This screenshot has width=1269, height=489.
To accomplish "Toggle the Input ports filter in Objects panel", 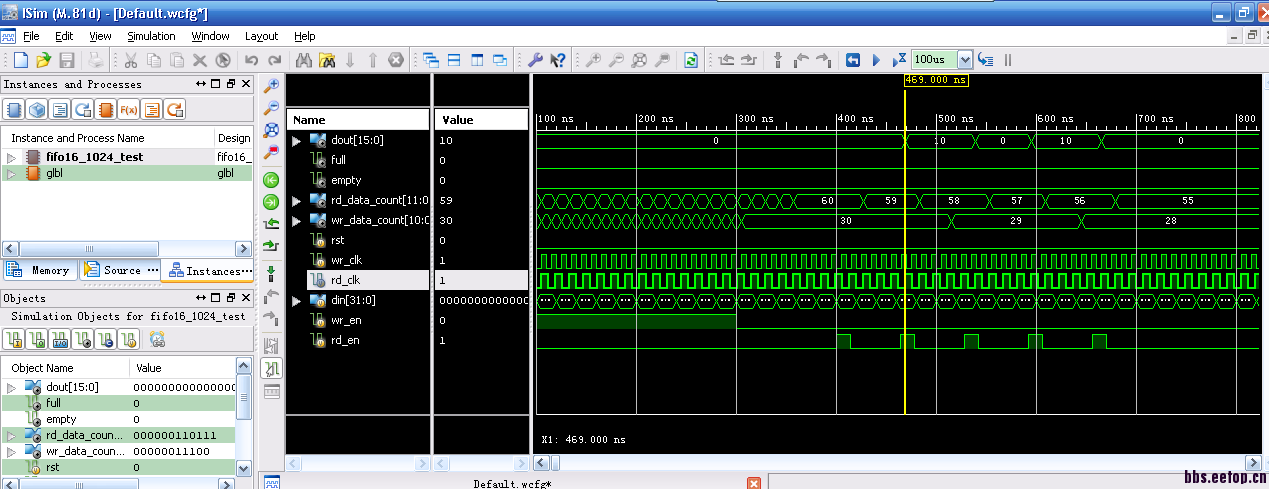I will tap(15, 341).
